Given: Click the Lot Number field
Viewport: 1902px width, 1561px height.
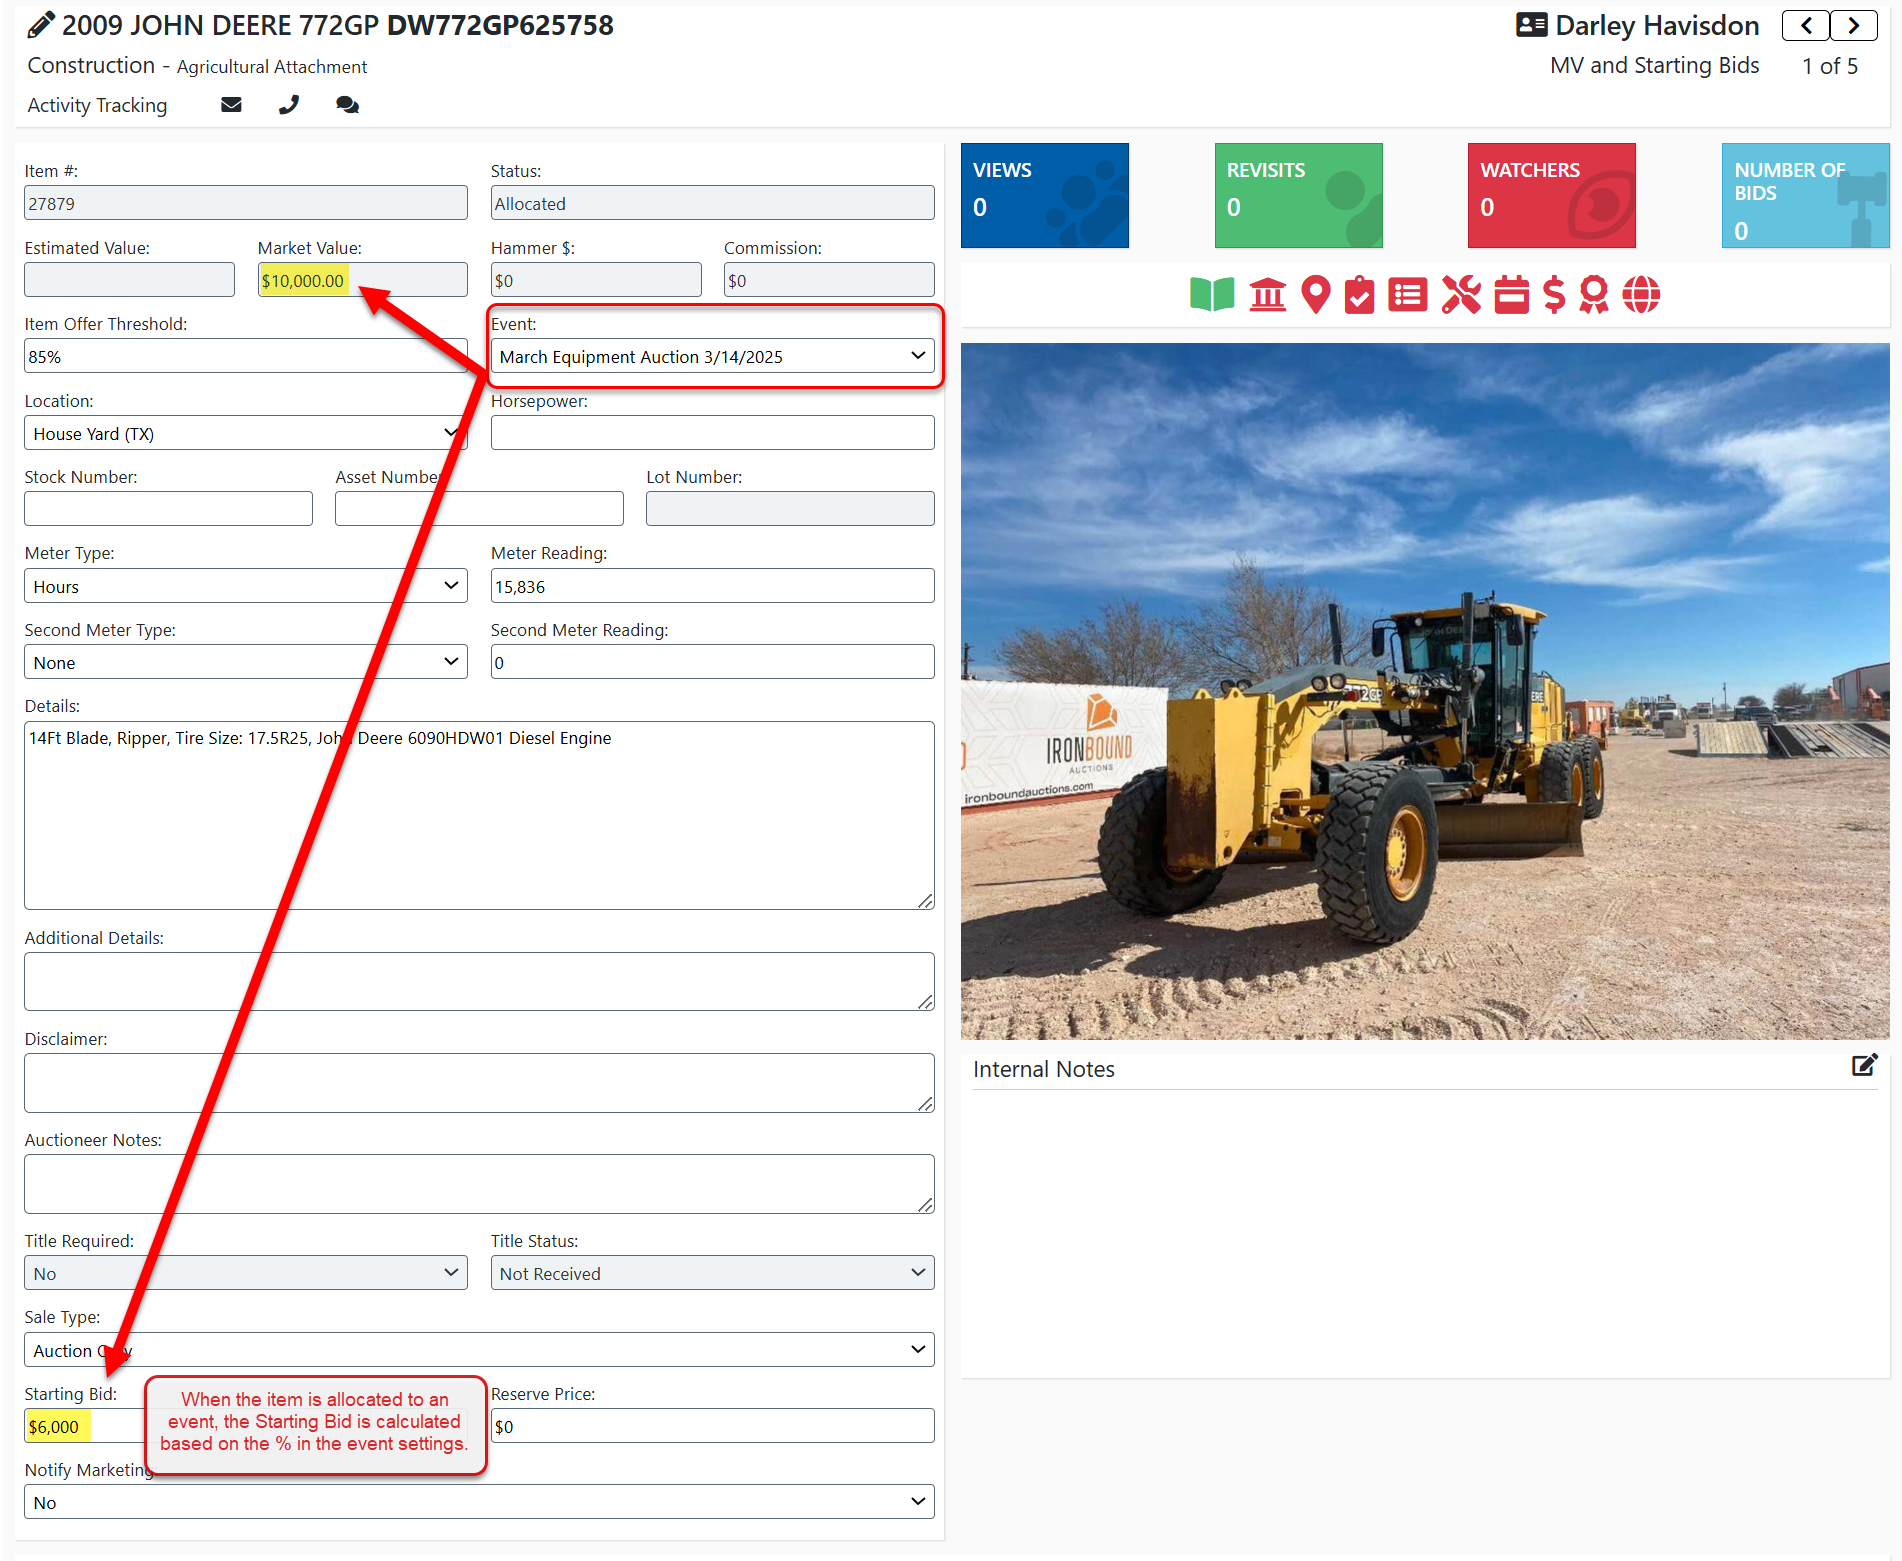Looking at the screenshot, I should point(790,509).
